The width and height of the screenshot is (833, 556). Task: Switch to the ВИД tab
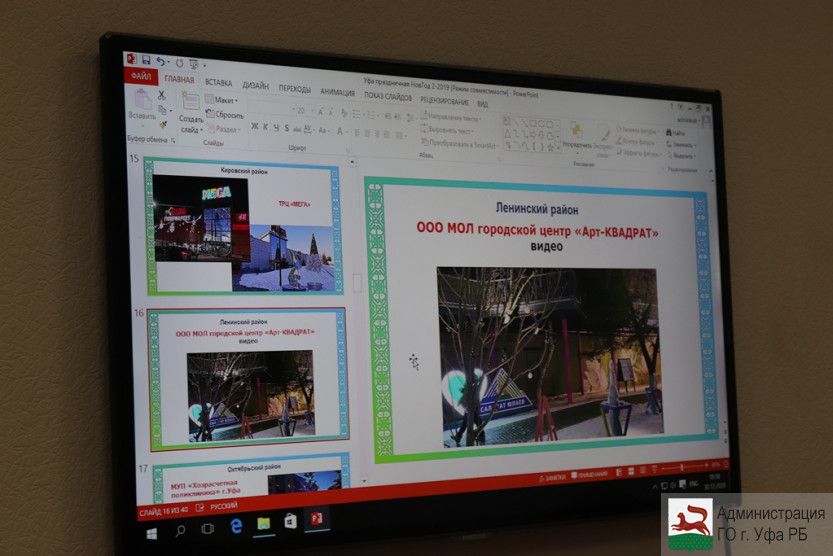[482, 104]
